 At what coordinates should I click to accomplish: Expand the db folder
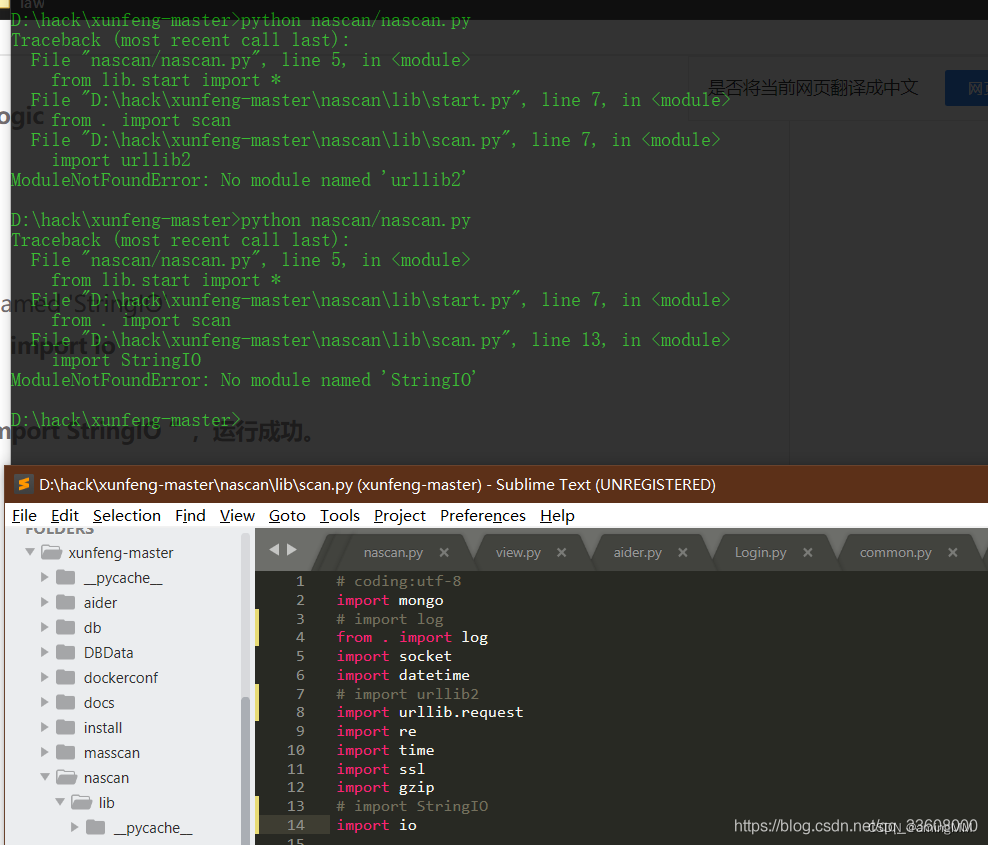coord(45,627)
